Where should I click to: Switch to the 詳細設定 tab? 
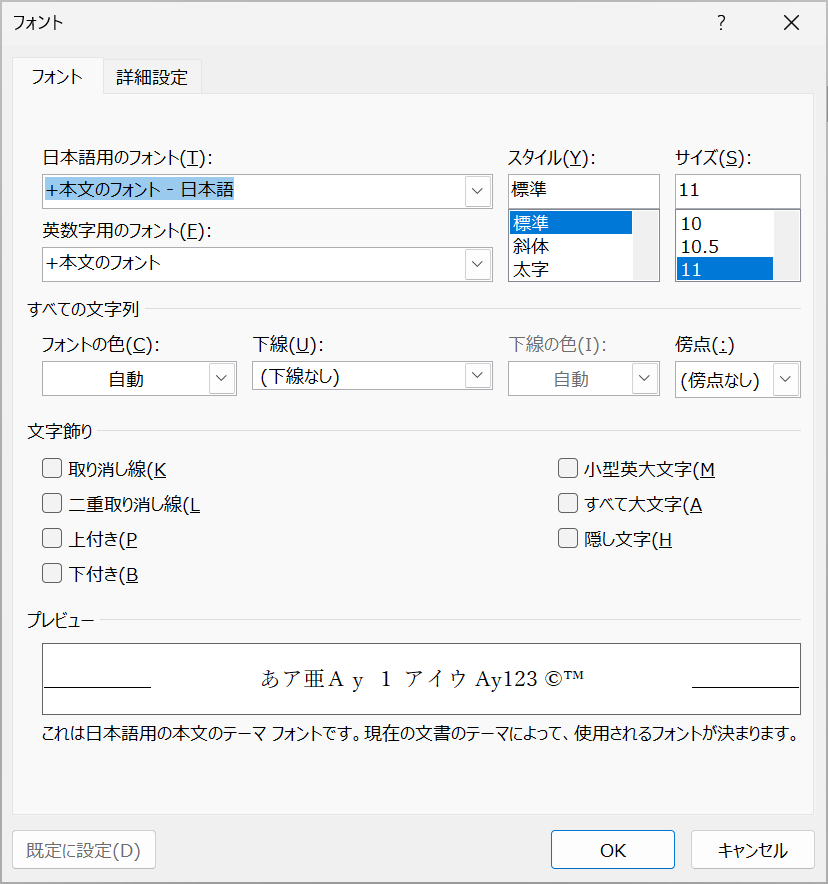(x=152, y=77)
